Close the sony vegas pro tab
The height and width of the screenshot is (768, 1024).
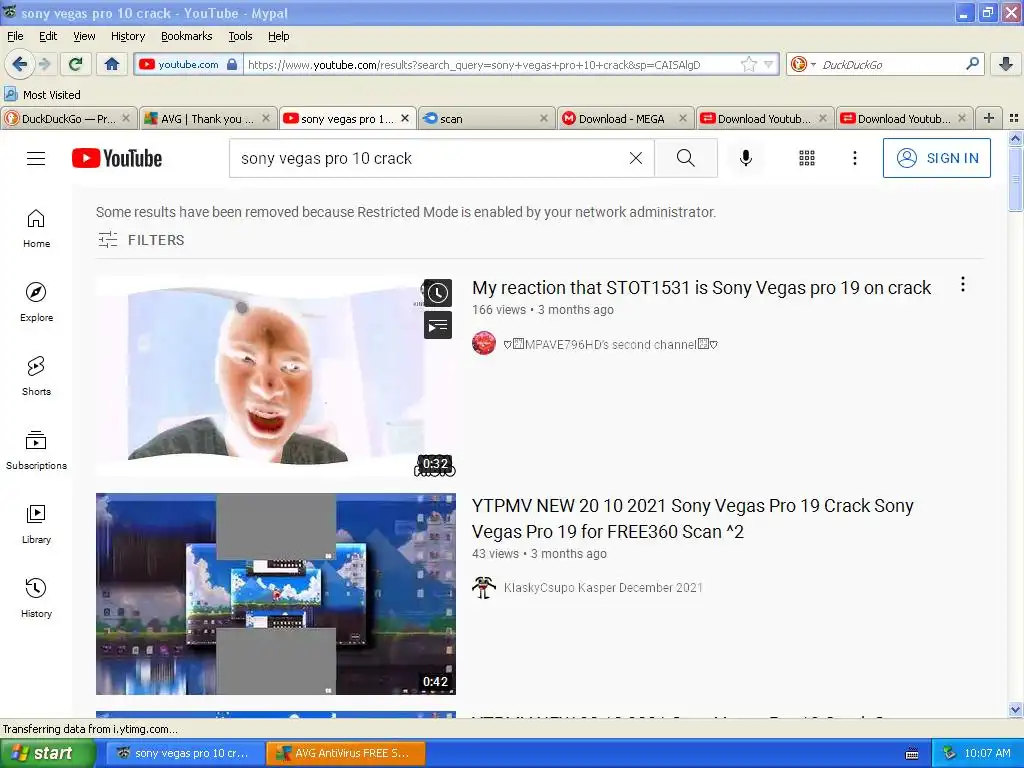tap(405, 118)
